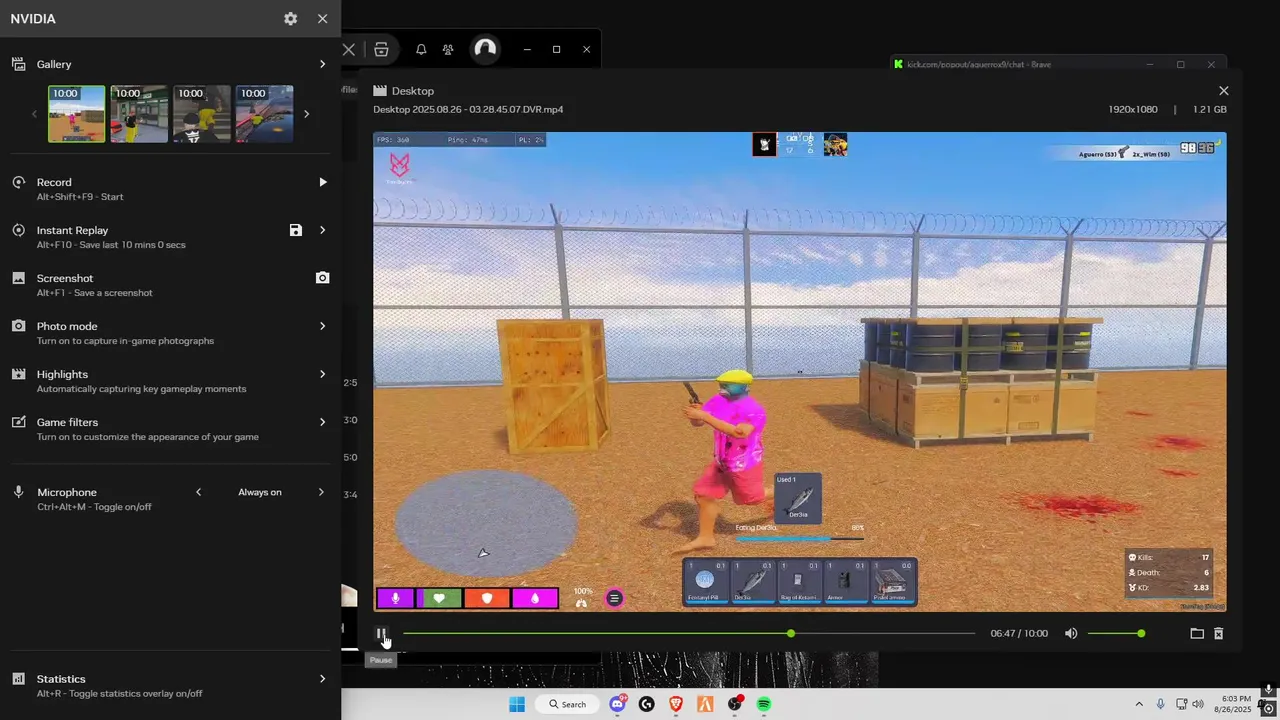The image size is (1280, 720).
Task: Open friends icon in background window
Action: click(x=448, y=49)
